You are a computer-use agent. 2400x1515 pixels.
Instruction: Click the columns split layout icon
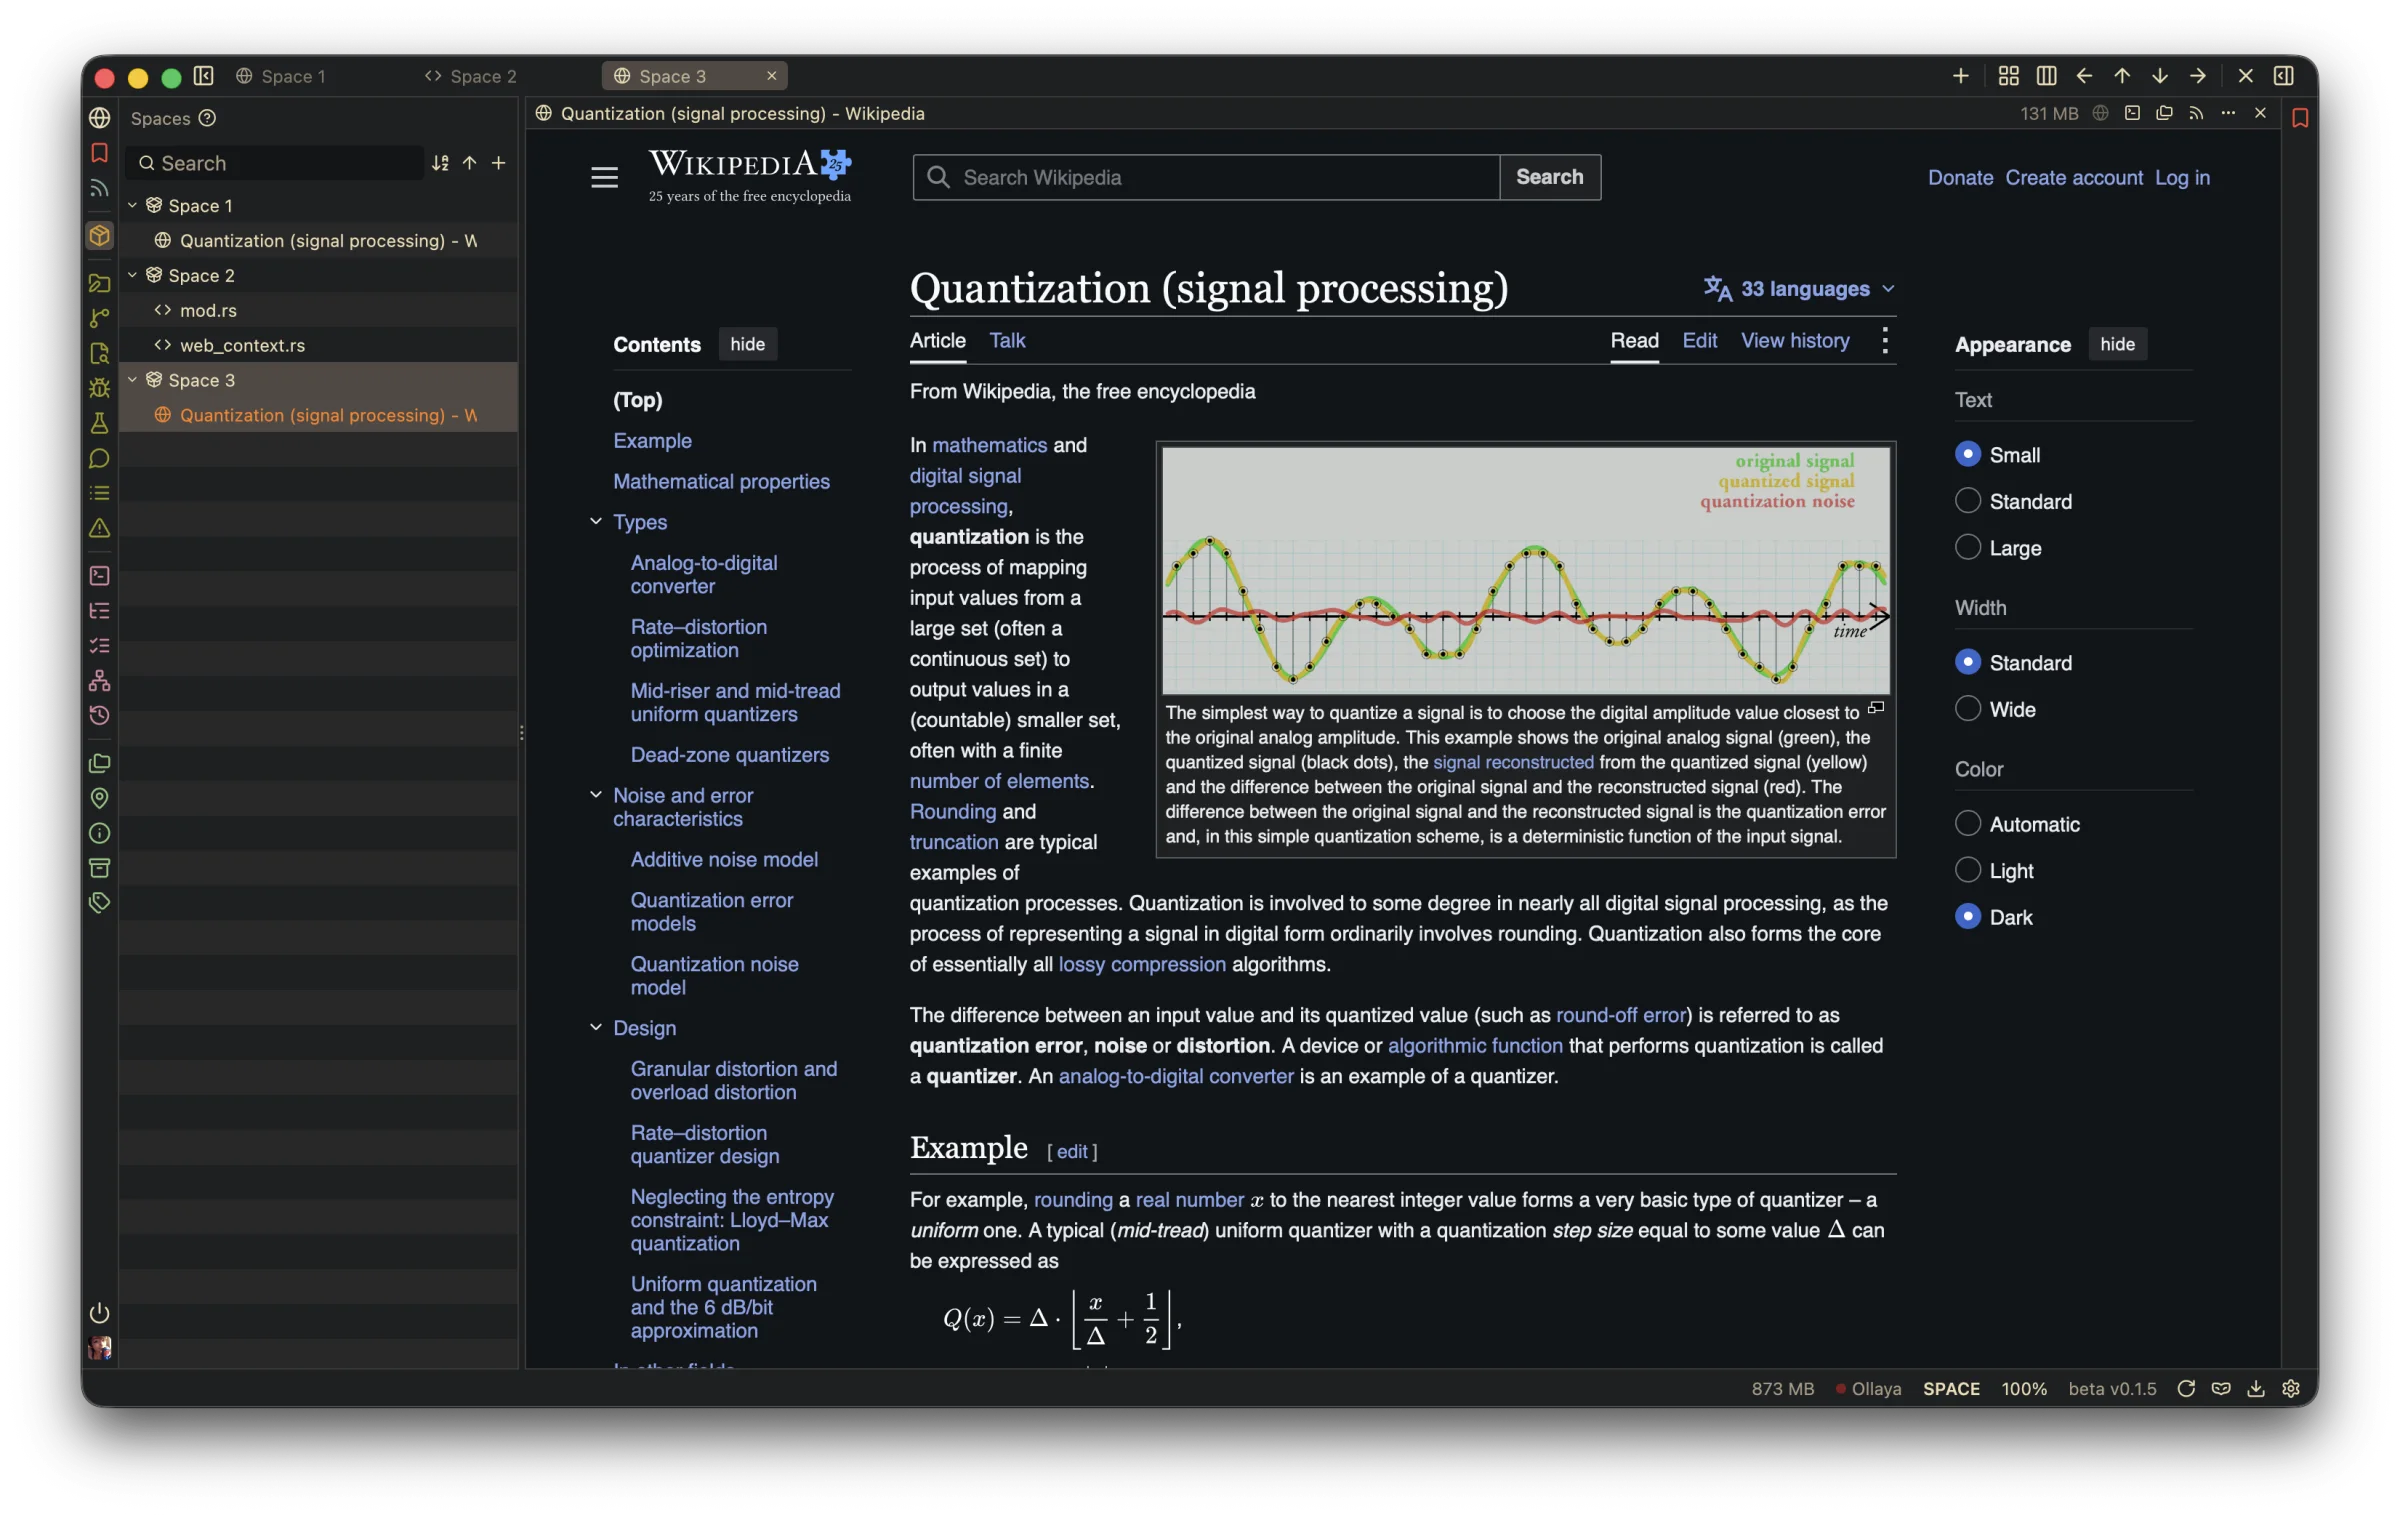click(x=2046, y=76)
